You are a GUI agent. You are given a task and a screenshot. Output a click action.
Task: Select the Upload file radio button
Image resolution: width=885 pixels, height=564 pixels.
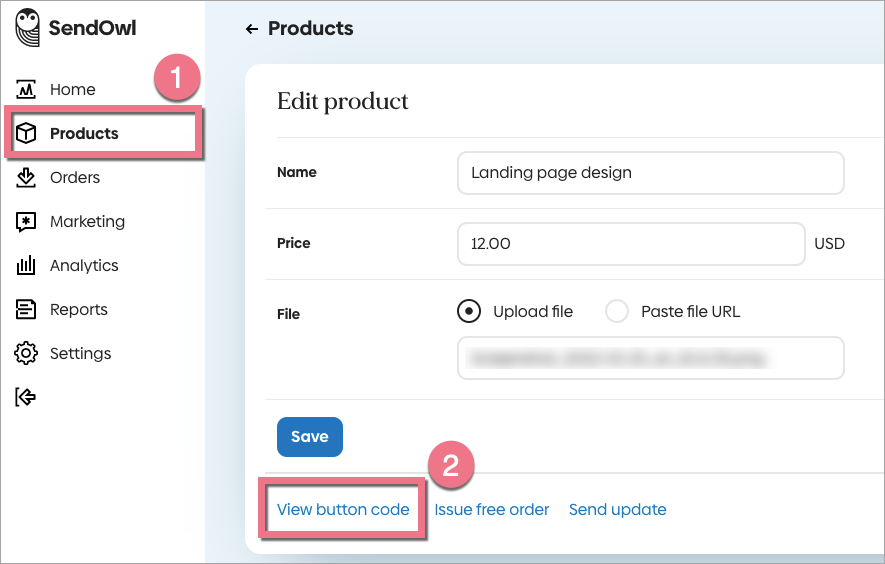(x=468, y=311)
